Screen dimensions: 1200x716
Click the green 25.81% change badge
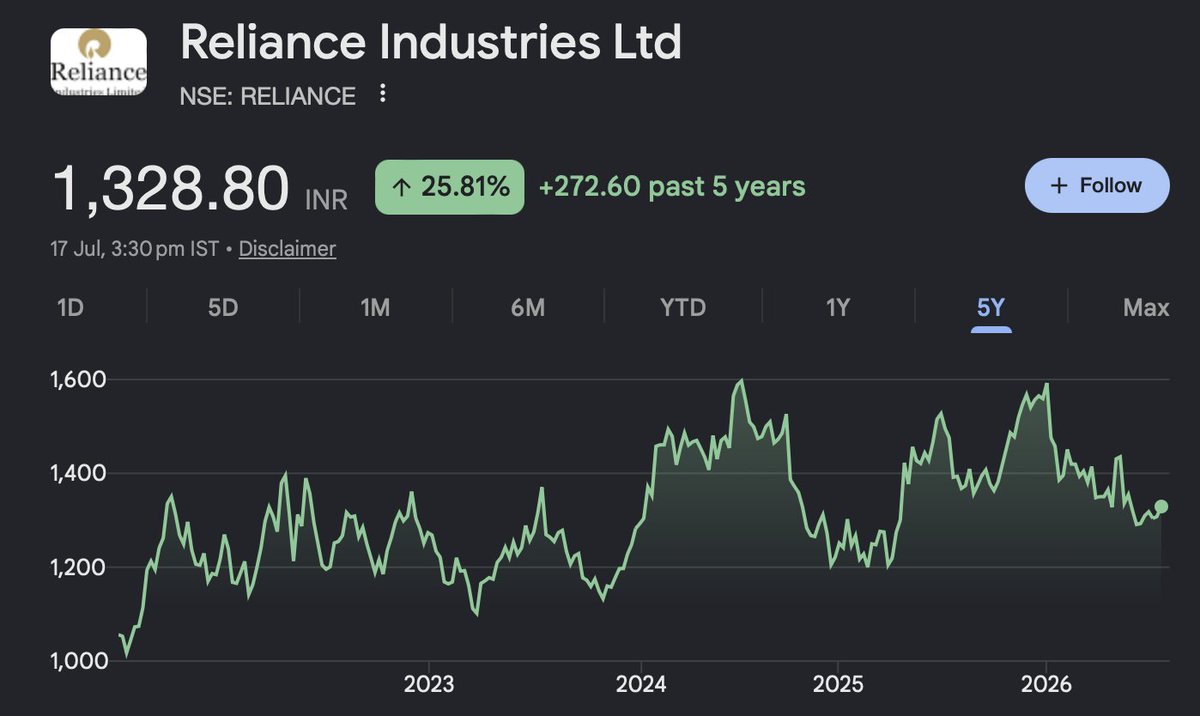[x=449, y=186]
